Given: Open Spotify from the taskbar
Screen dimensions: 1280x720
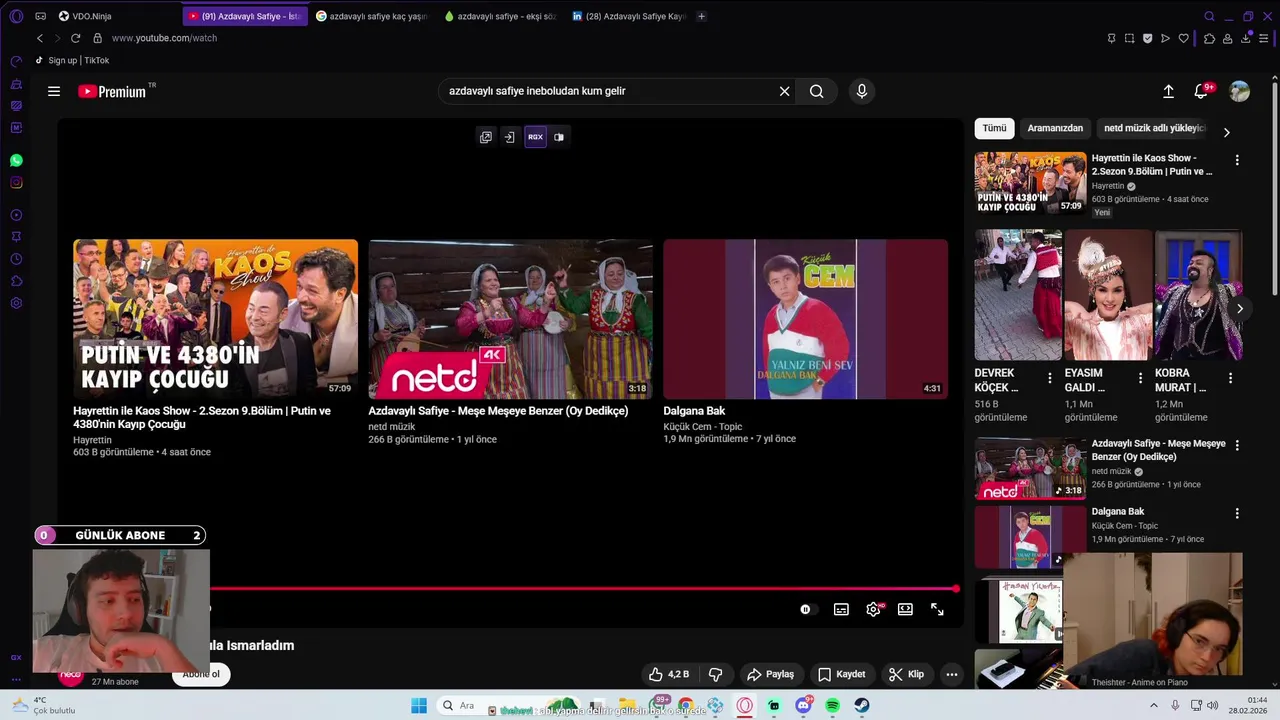Looking at the screenshot, I should click(833, 706).
